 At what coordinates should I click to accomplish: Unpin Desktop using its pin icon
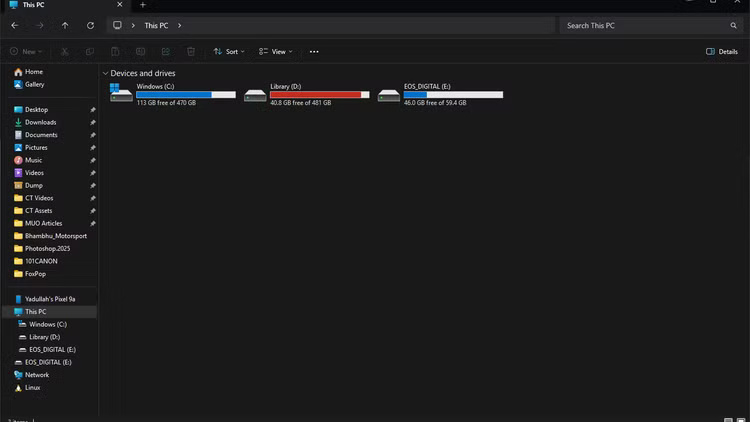[93, 110]
